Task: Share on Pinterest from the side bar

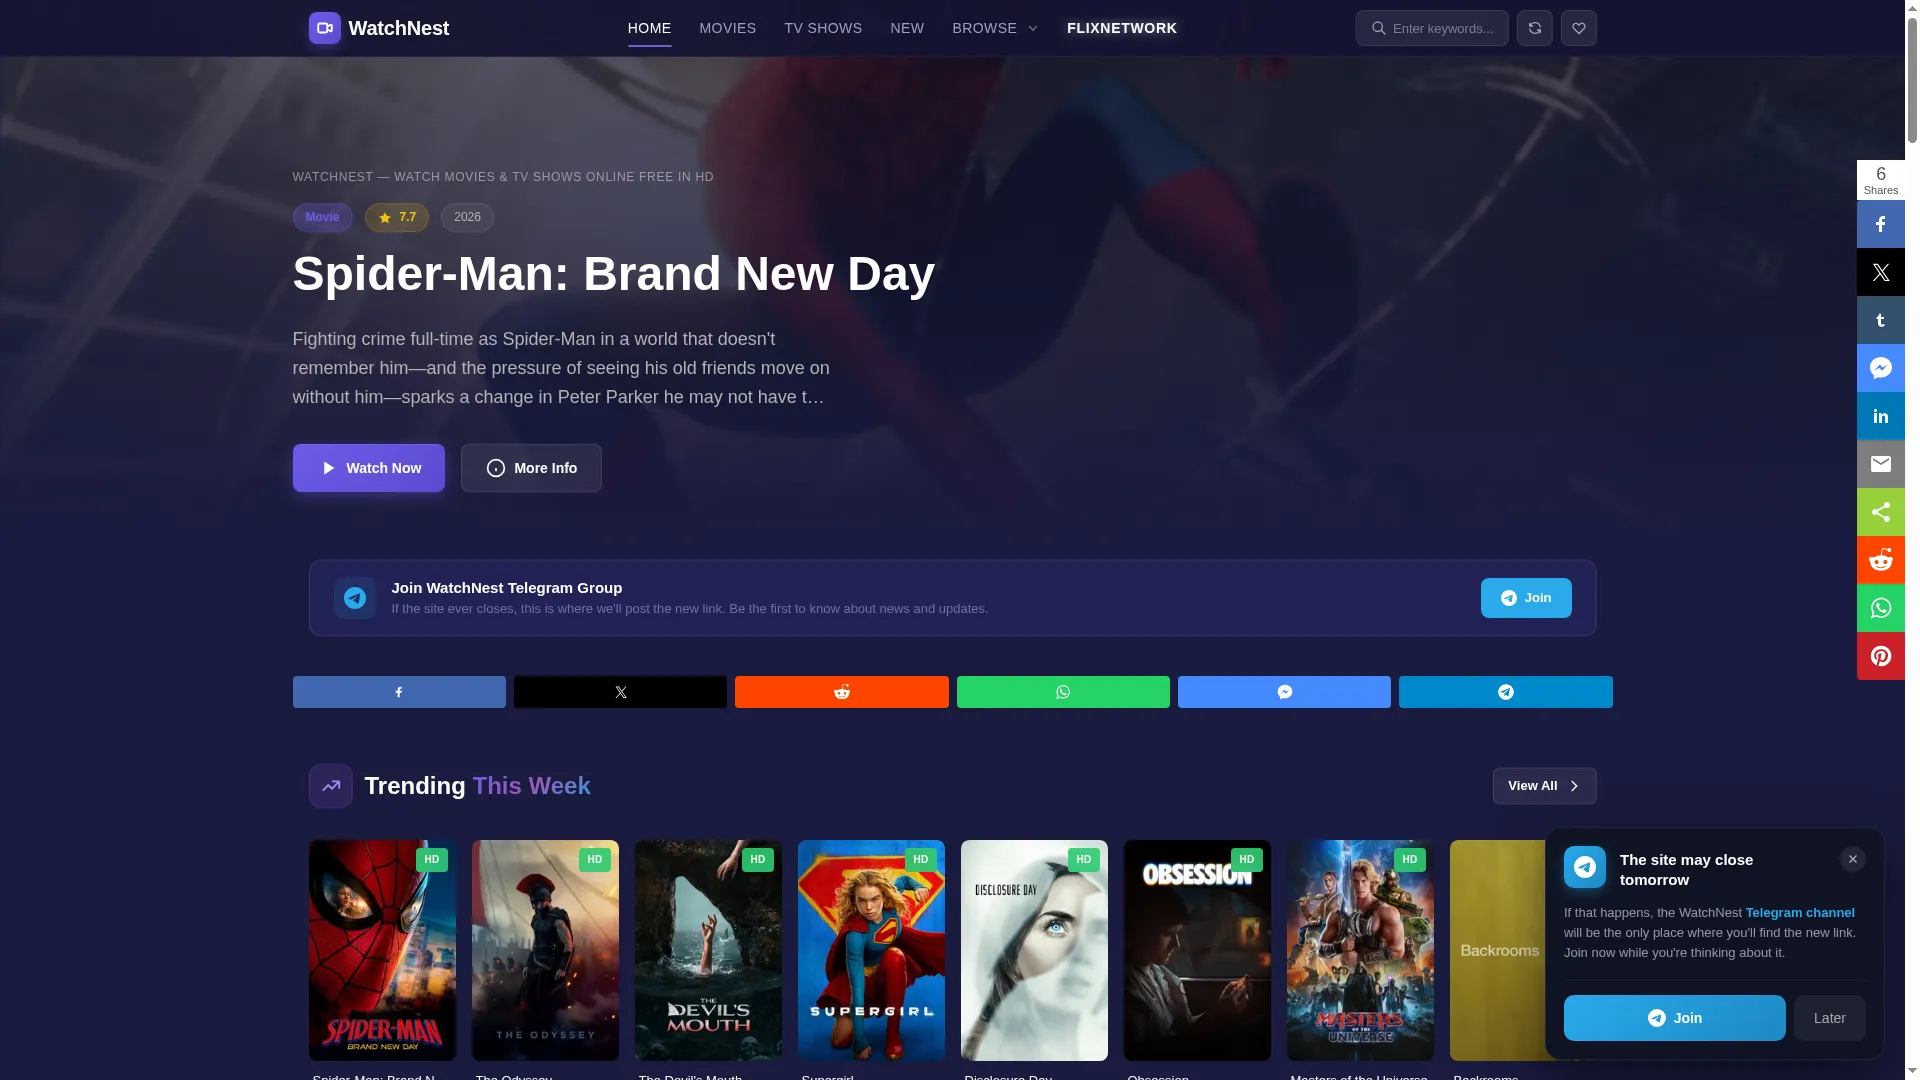Action: [x=1880, y=656]
